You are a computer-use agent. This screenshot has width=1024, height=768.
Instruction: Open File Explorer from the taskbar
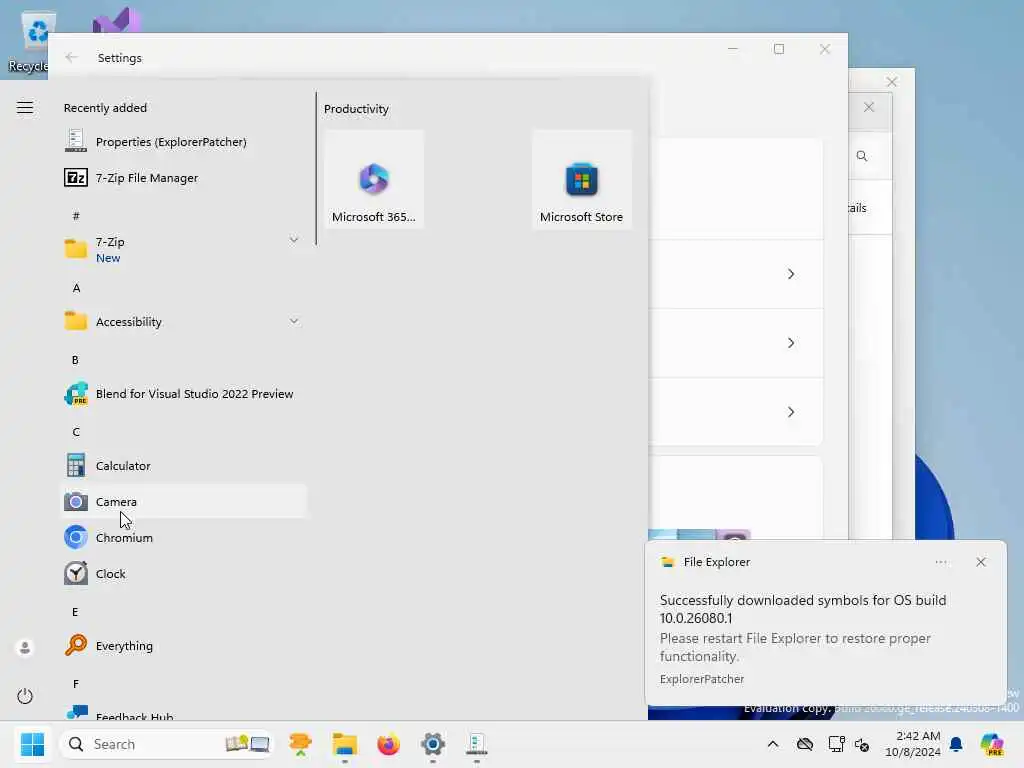(344, 744)
